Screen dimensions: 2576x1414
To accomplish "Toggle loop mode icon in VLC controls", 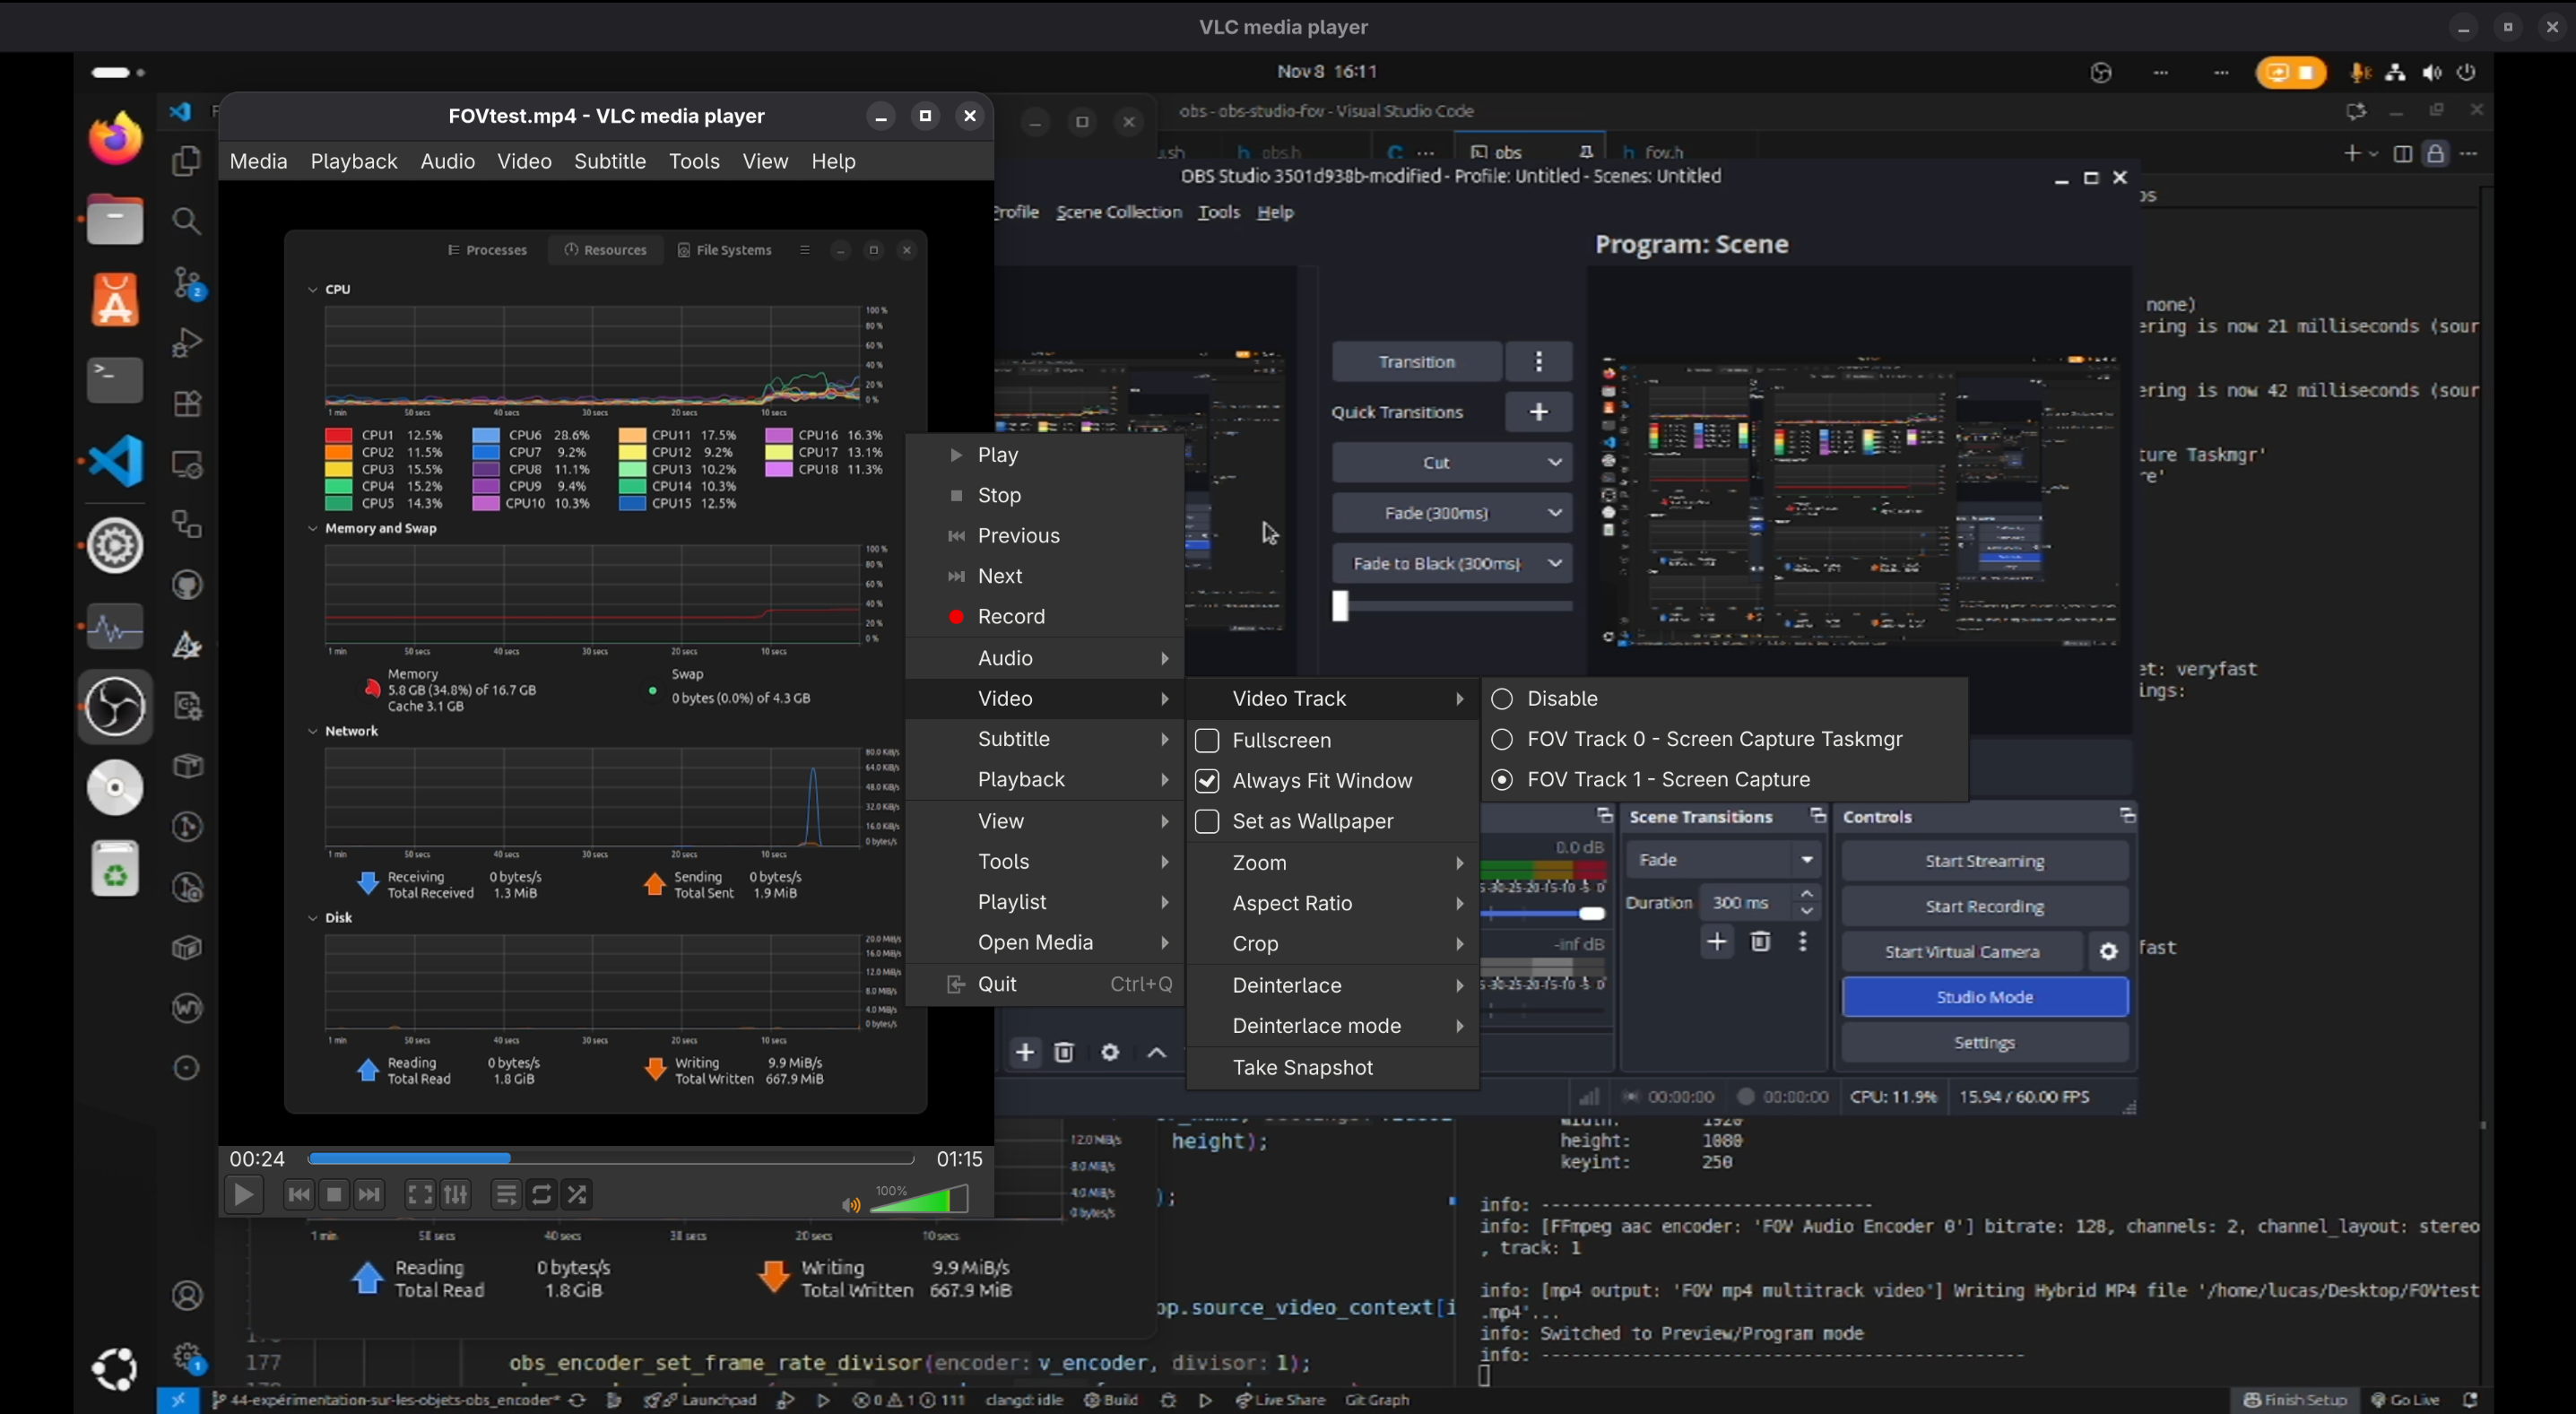I will (541, 1195).
